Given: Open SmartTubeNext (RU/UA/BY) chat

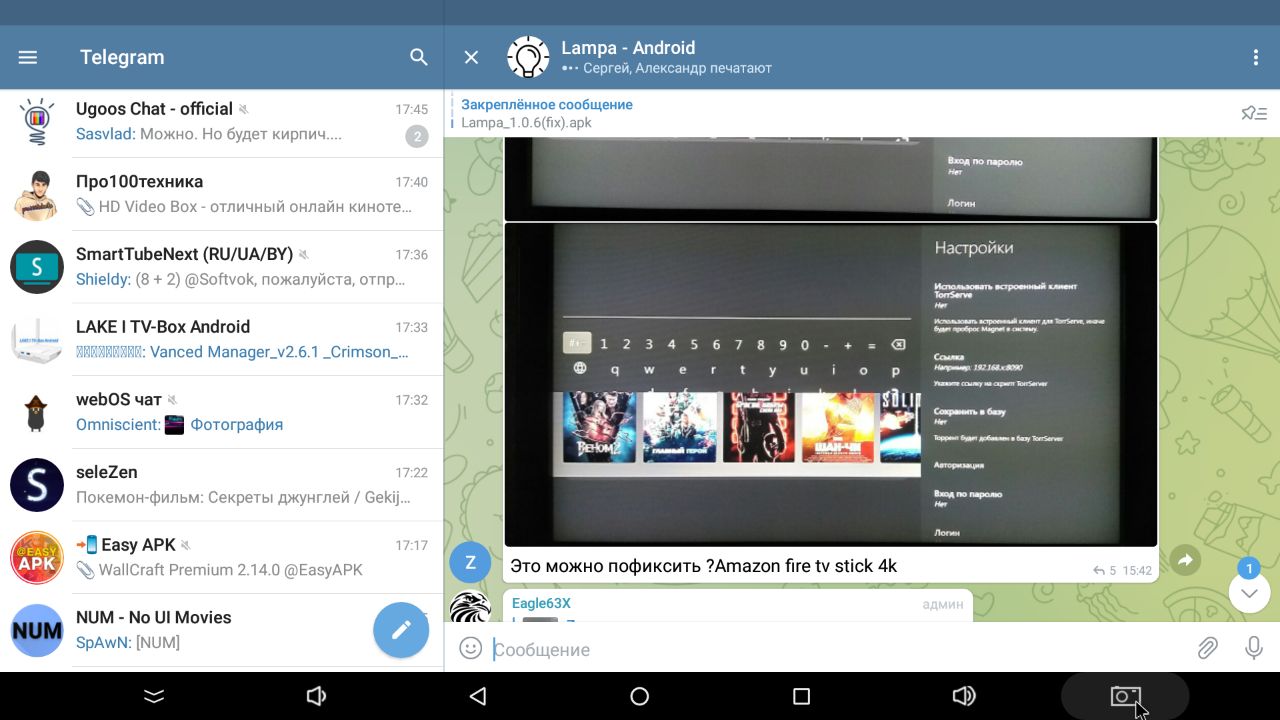Looking at the screenshot, I should (221, 267).
